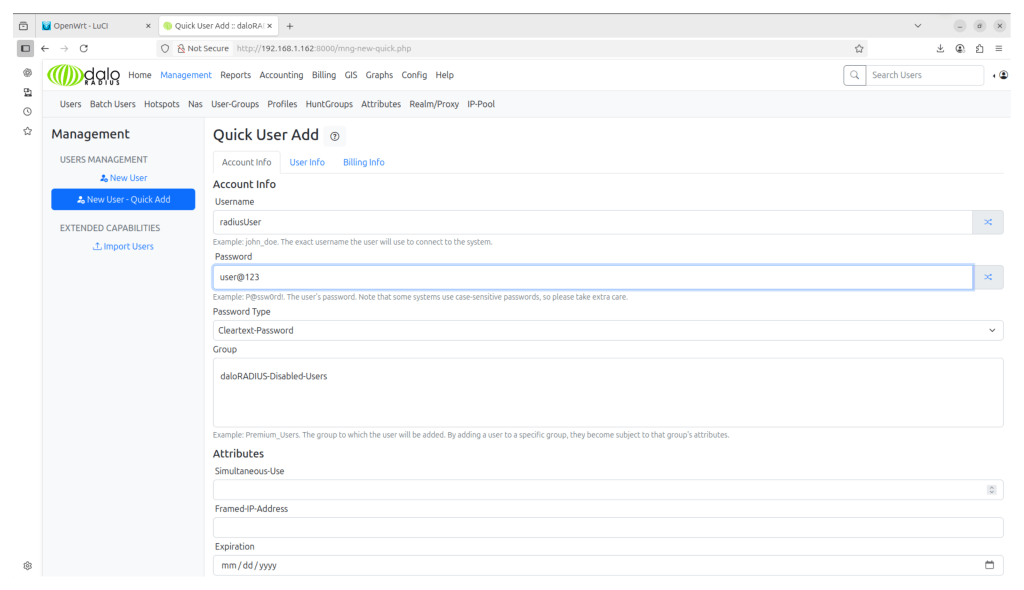Bookmark this page with the star icon
The height and width of the screenshot is (590, 1024).
coord(859,48)
